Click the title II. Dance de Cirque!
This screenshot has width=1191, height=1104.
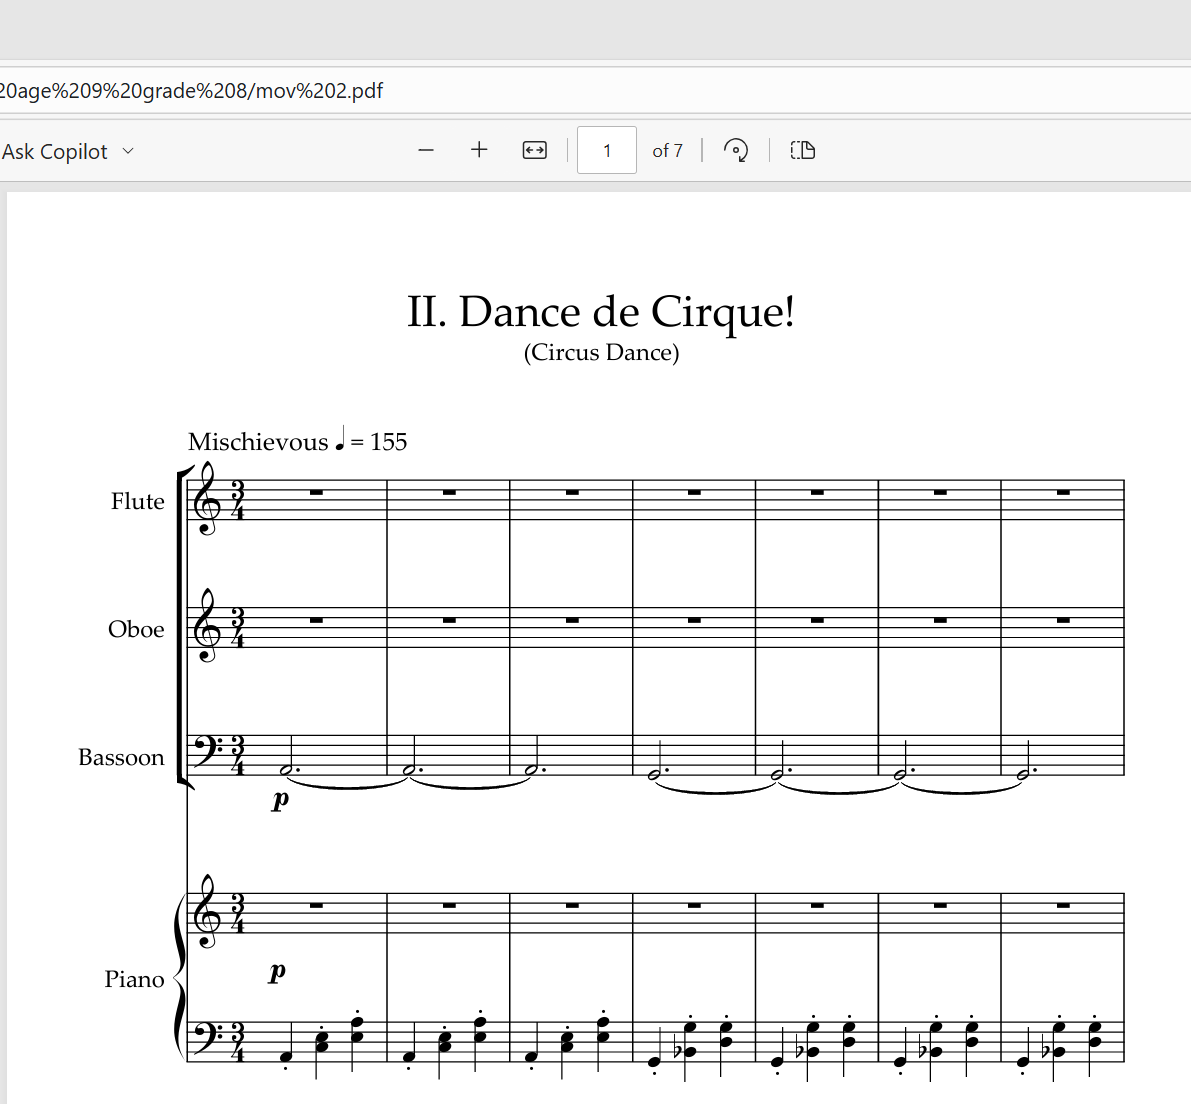601,312
